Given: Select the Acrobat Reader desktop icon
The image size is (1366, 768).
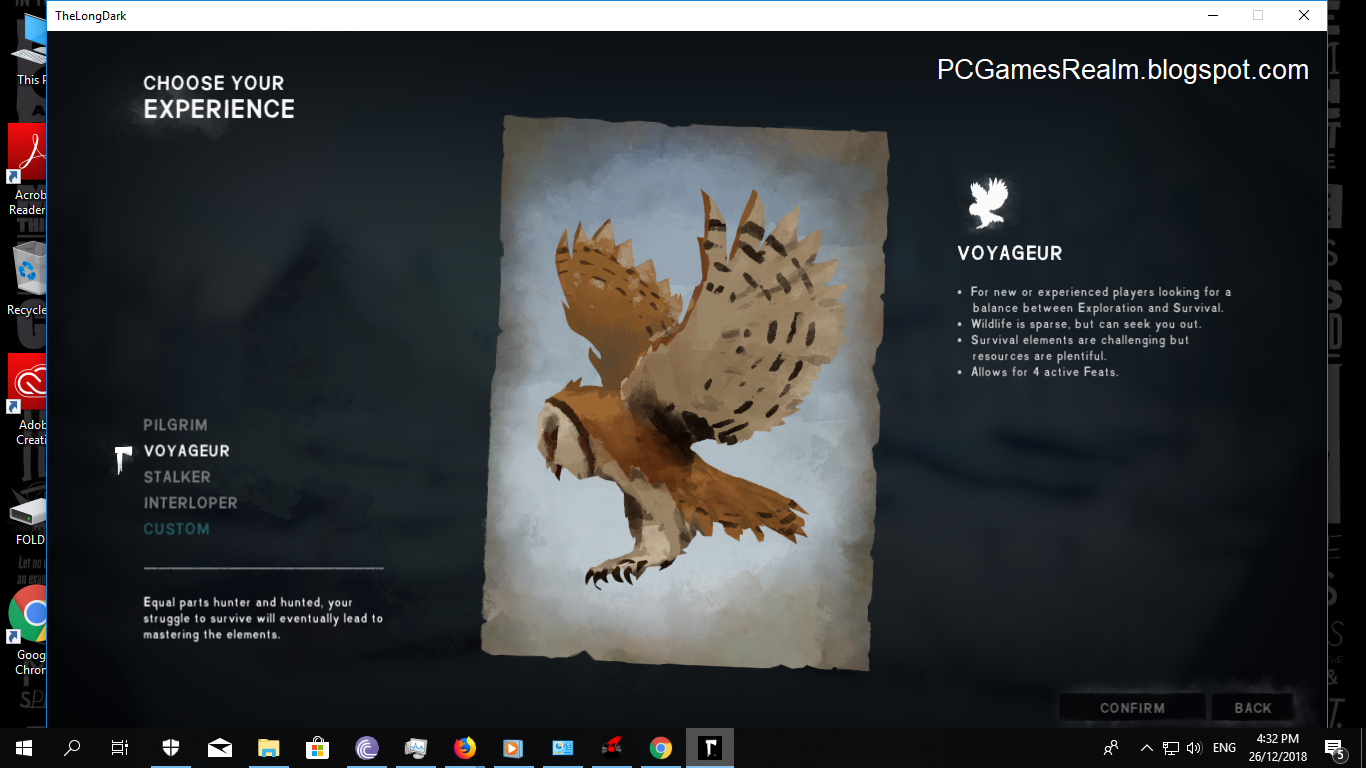Looking at the screenshot, I should (x=28, y=170).
